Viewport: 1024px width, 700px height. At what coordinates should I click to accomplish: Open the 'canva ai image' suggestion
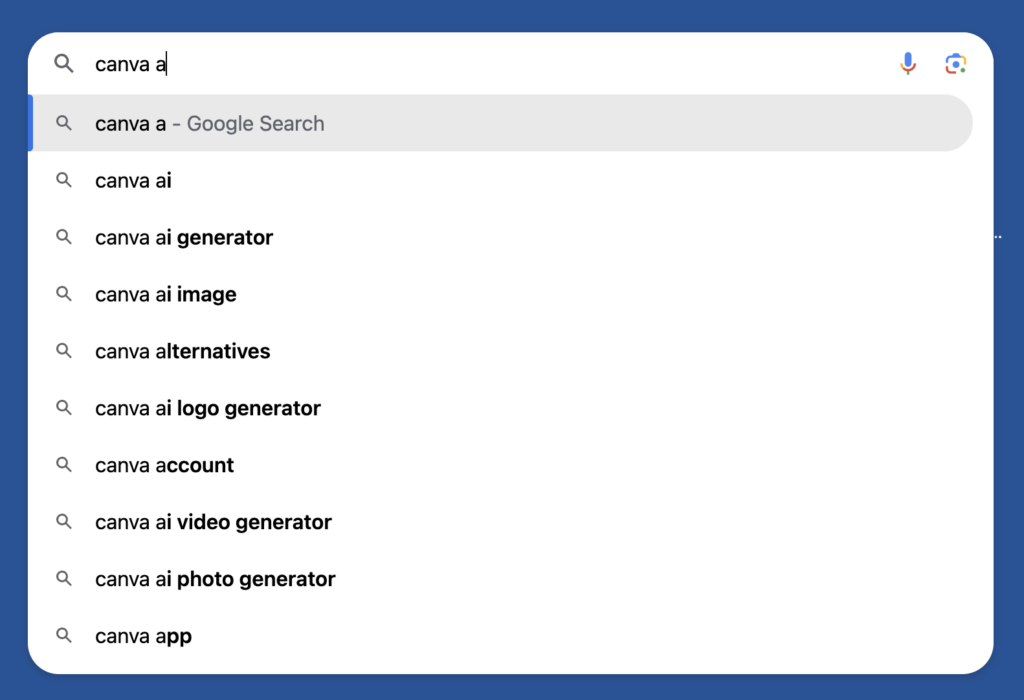pos(165,294)
